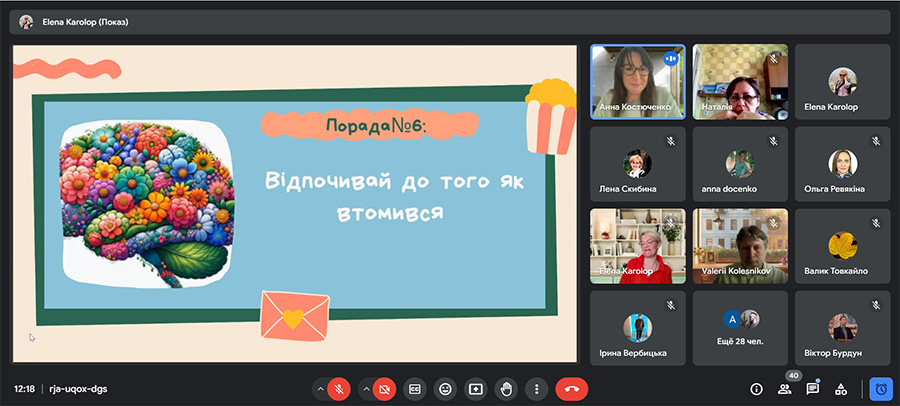Open the emoji reactions button
The image size is (900, 406).
point(445,388)
